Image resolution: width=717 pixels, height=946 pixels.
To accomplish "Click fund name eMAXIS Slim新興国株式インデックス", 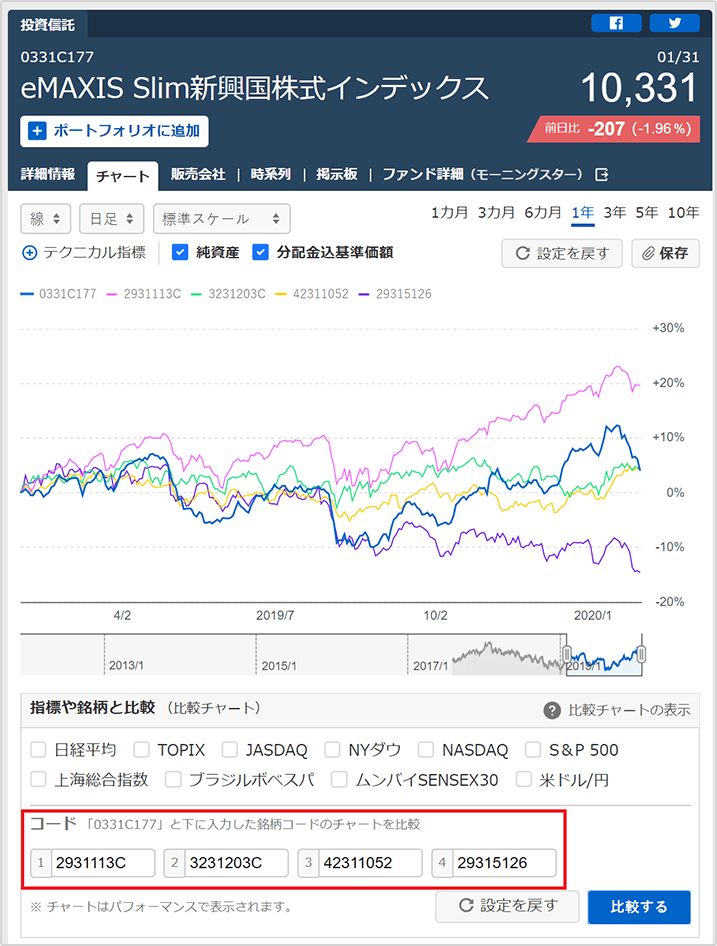I will pyautogui.click(x=254, y=88).
